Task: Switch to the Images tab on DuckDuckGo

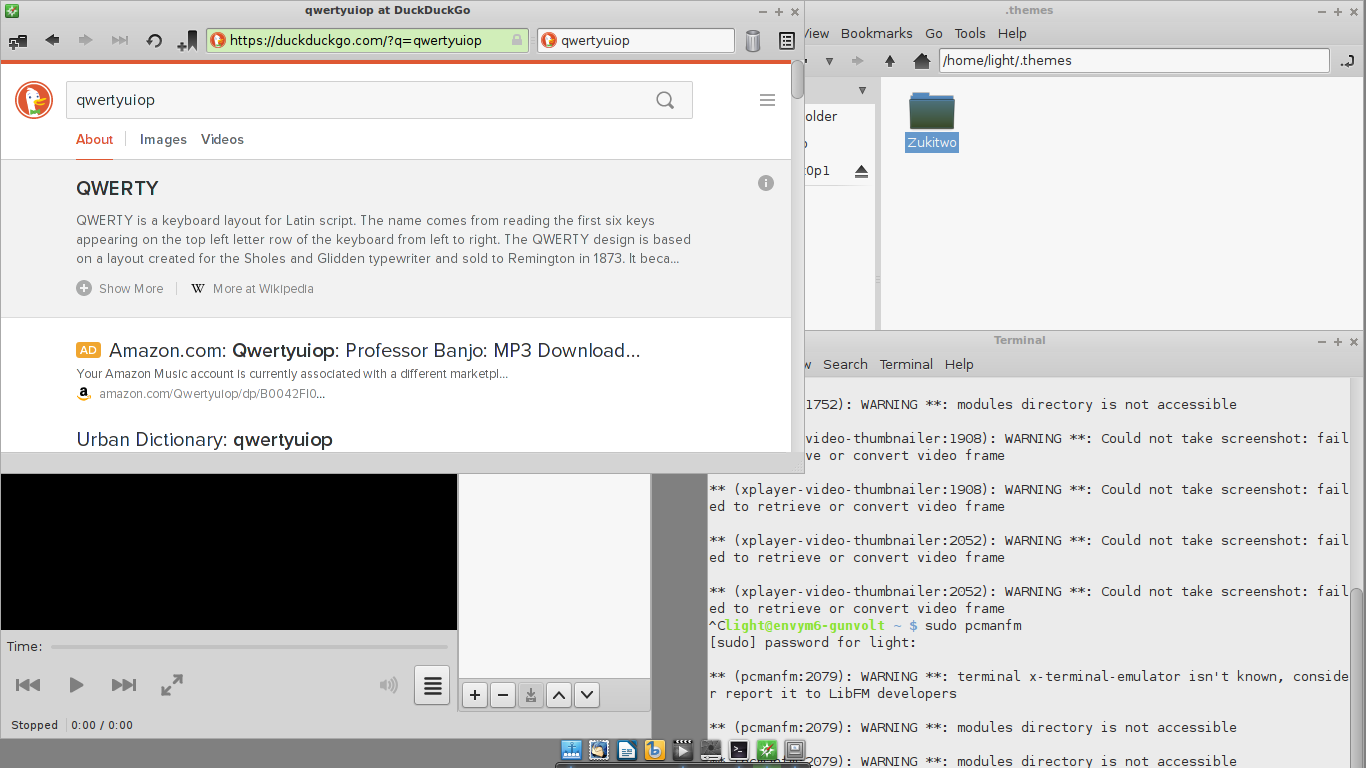Action: [163, 139]
